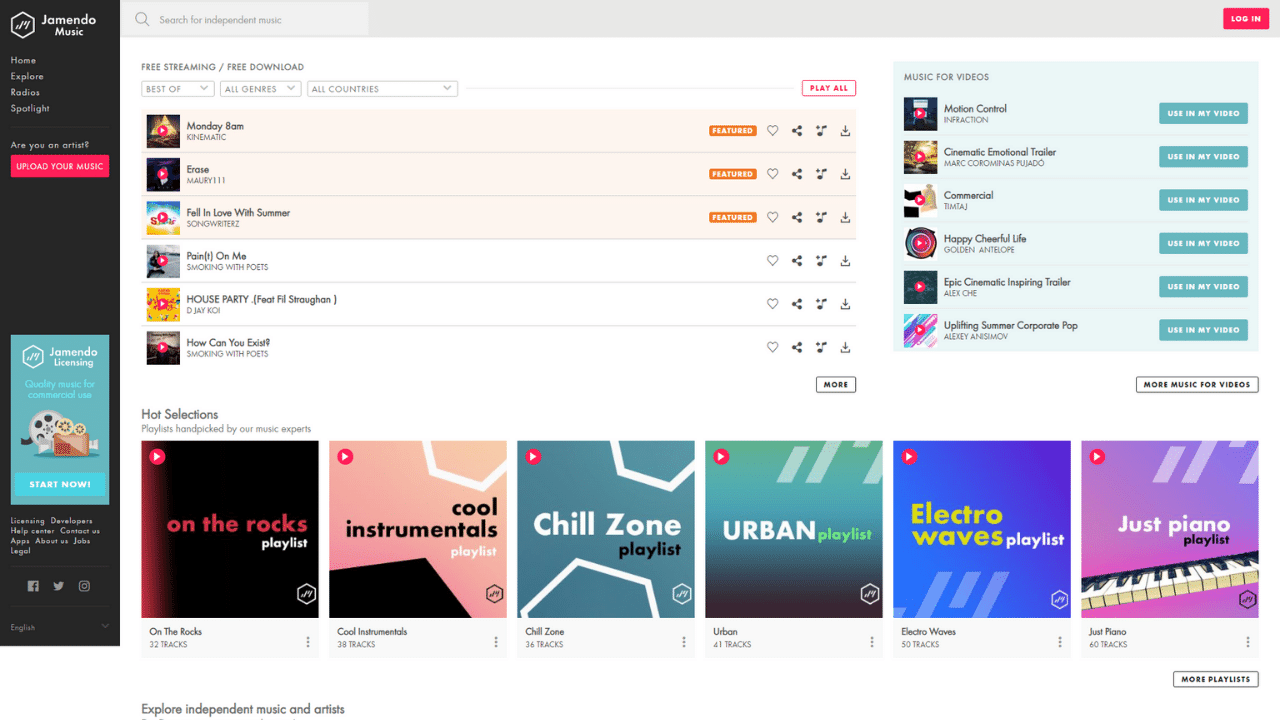Like Fell In Love With Summer

[x=772, y=217]
